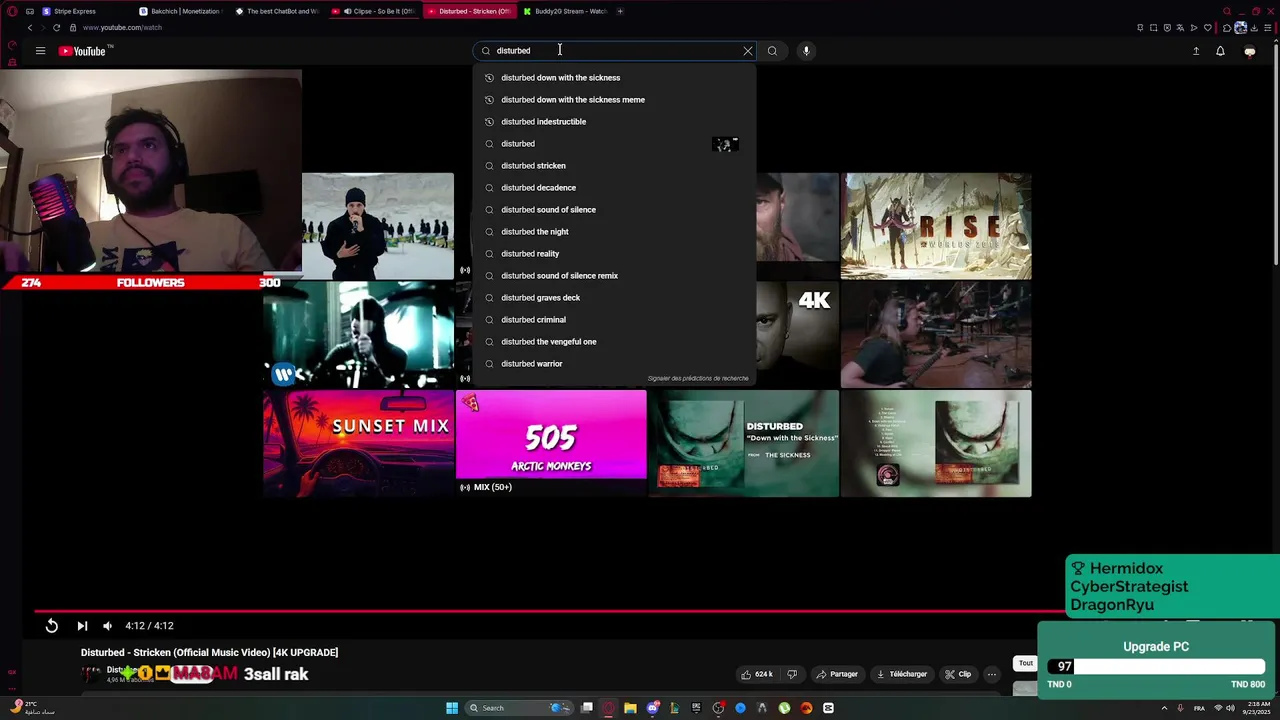The image size is (1280, 720).
Task: Click the Windows taskbar Search box
Action: [x=517, y=708]
